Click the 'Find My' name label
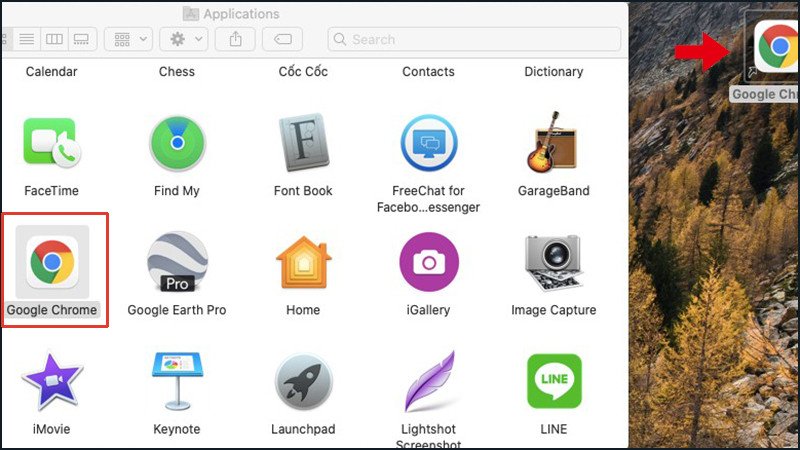This screenshot has width=800, height=450. 177,191
